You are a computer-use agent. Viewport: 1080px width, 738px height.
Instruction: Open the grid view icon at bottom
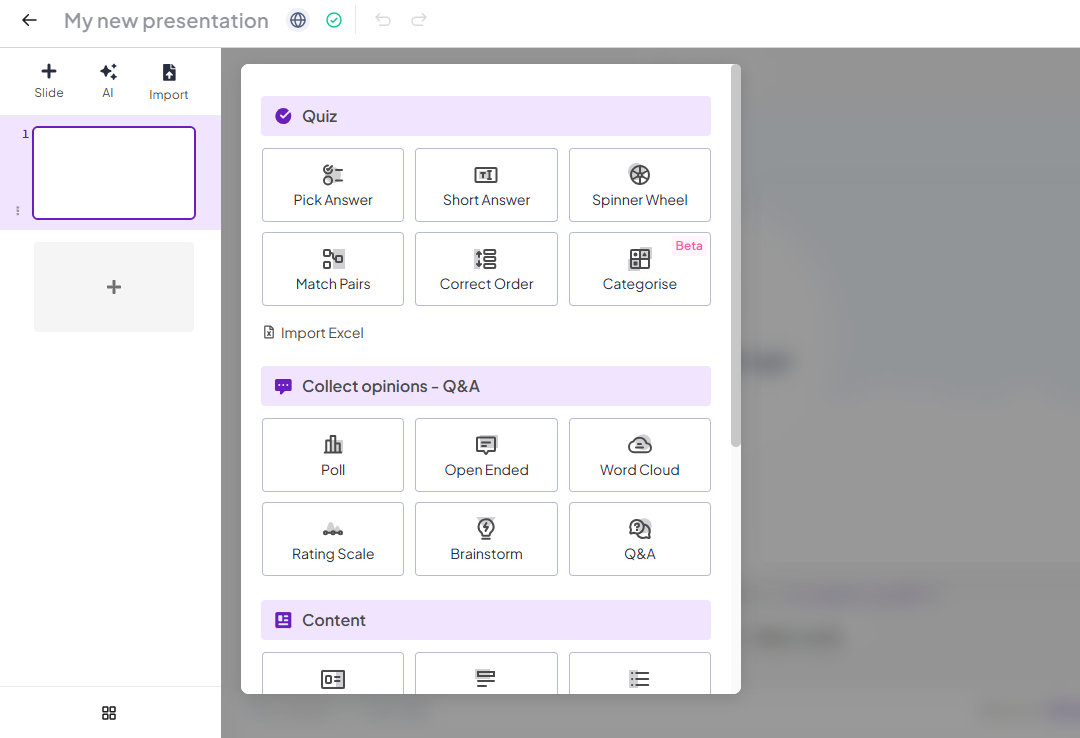[x=109, y=713]
